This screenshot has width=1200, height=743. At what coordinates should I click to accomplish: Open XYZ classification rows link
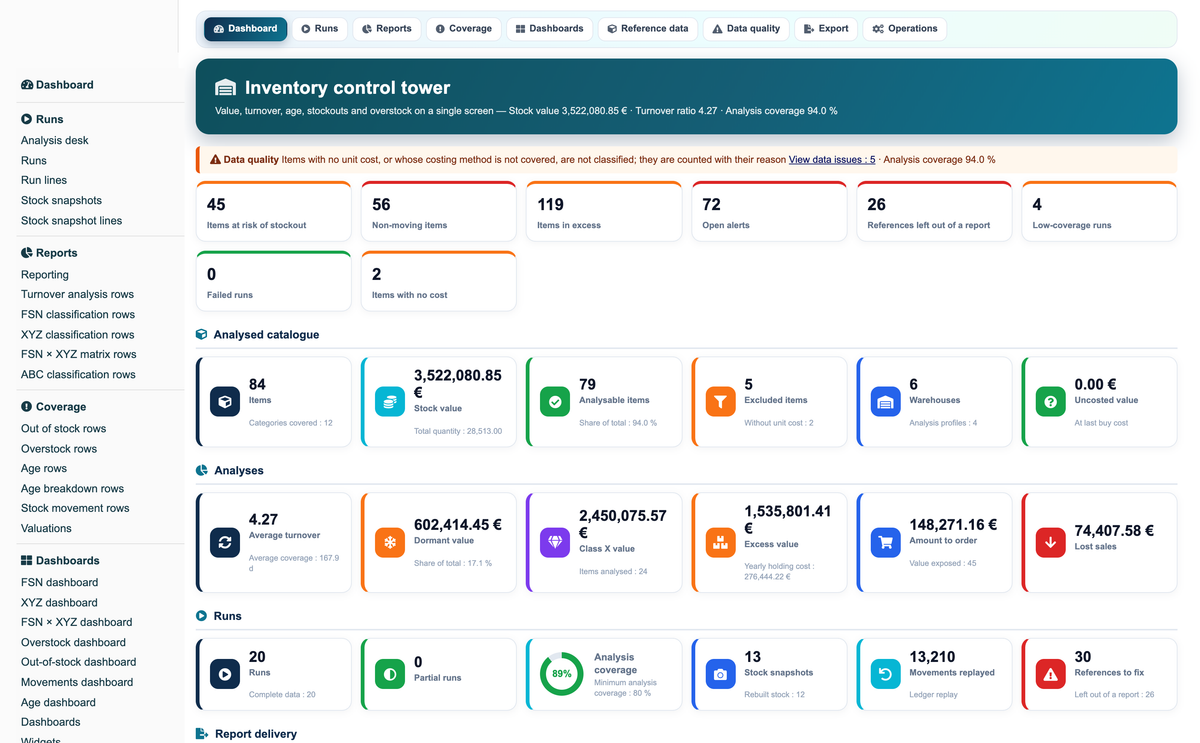tap(78, 335)
